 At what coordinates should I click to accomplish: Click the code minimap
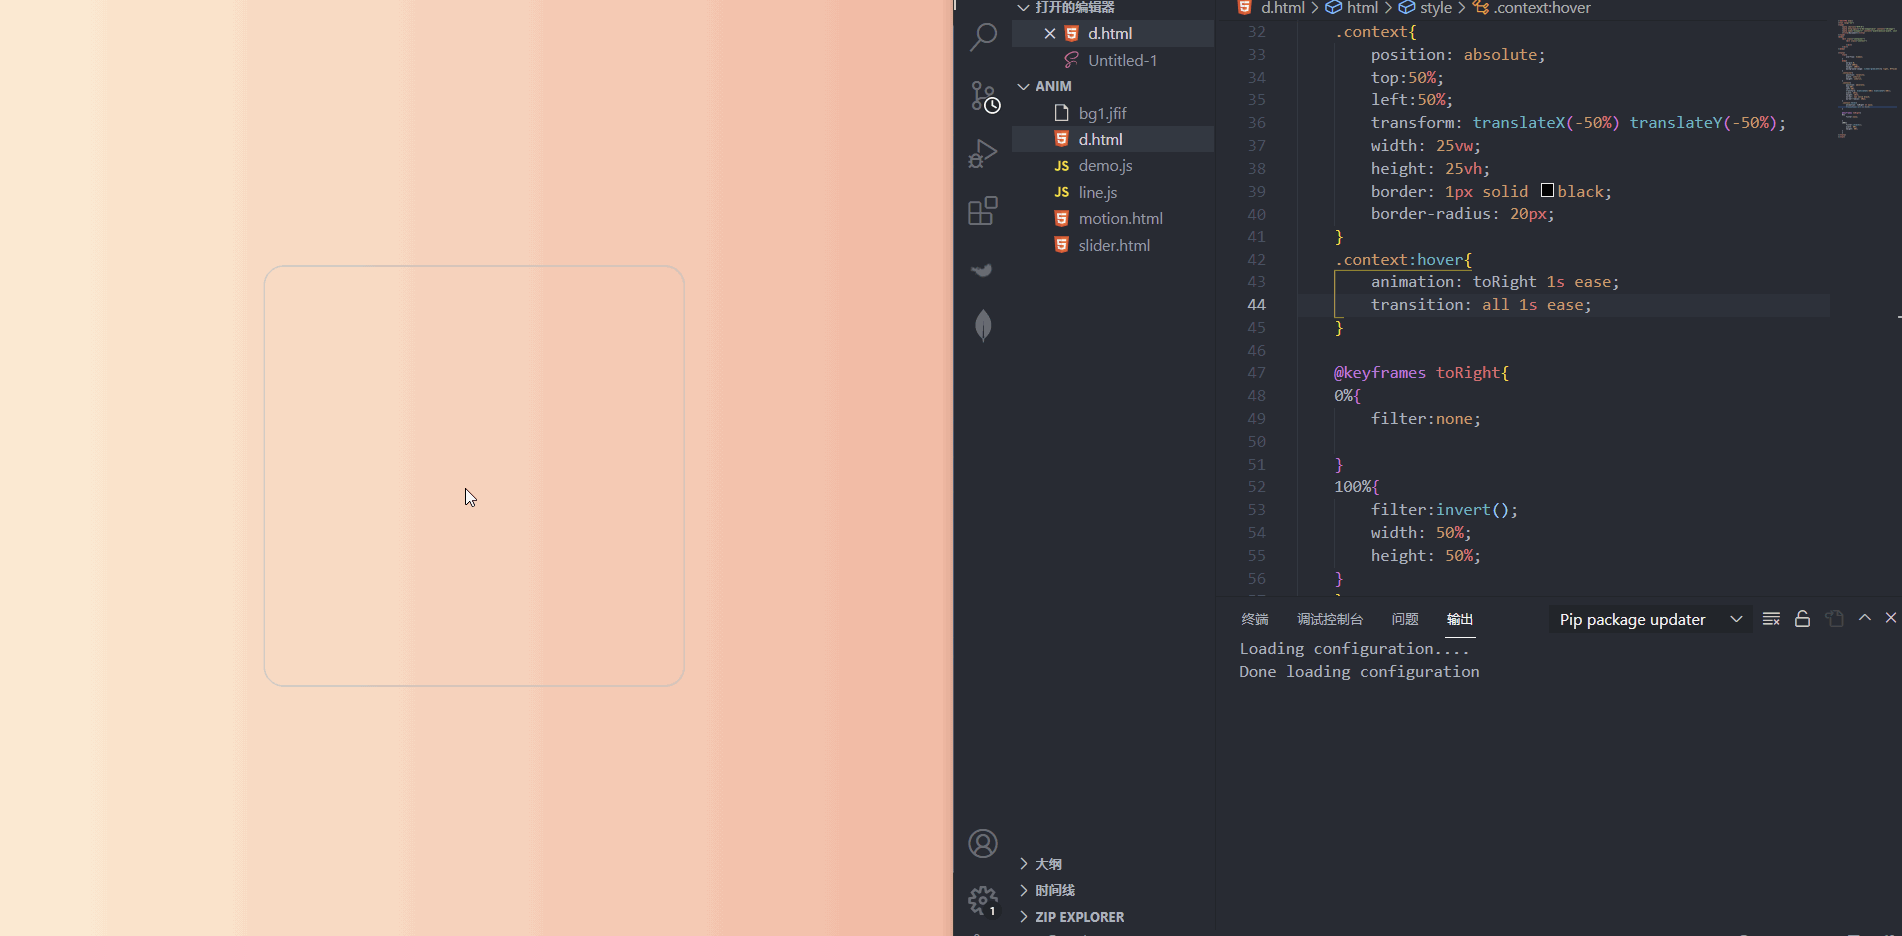tap(1866, 78)
